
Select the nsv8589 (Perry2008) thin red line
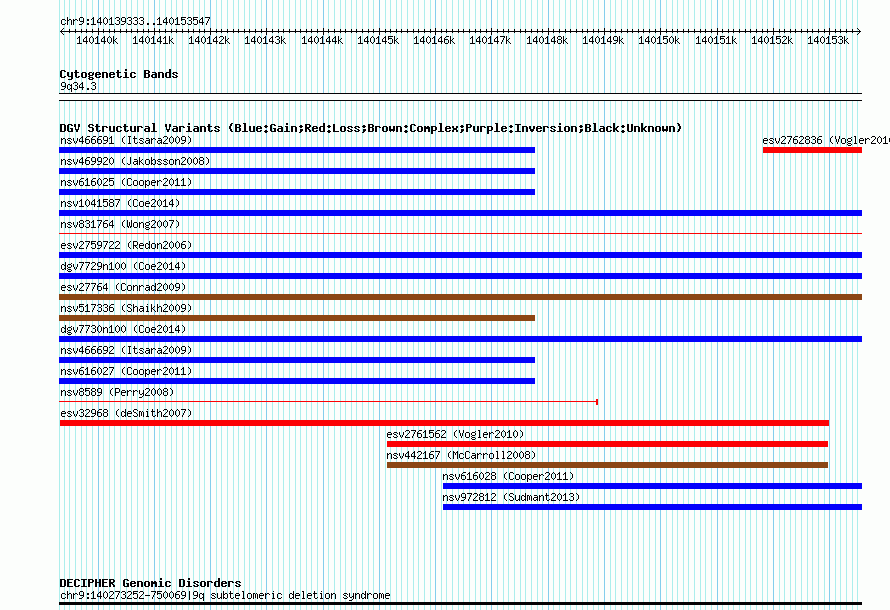pos(329,402)
